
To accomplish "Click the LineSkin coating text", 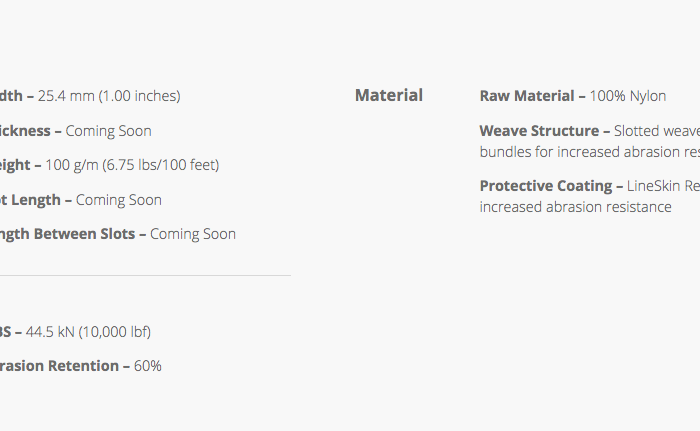I will [662, 186].
